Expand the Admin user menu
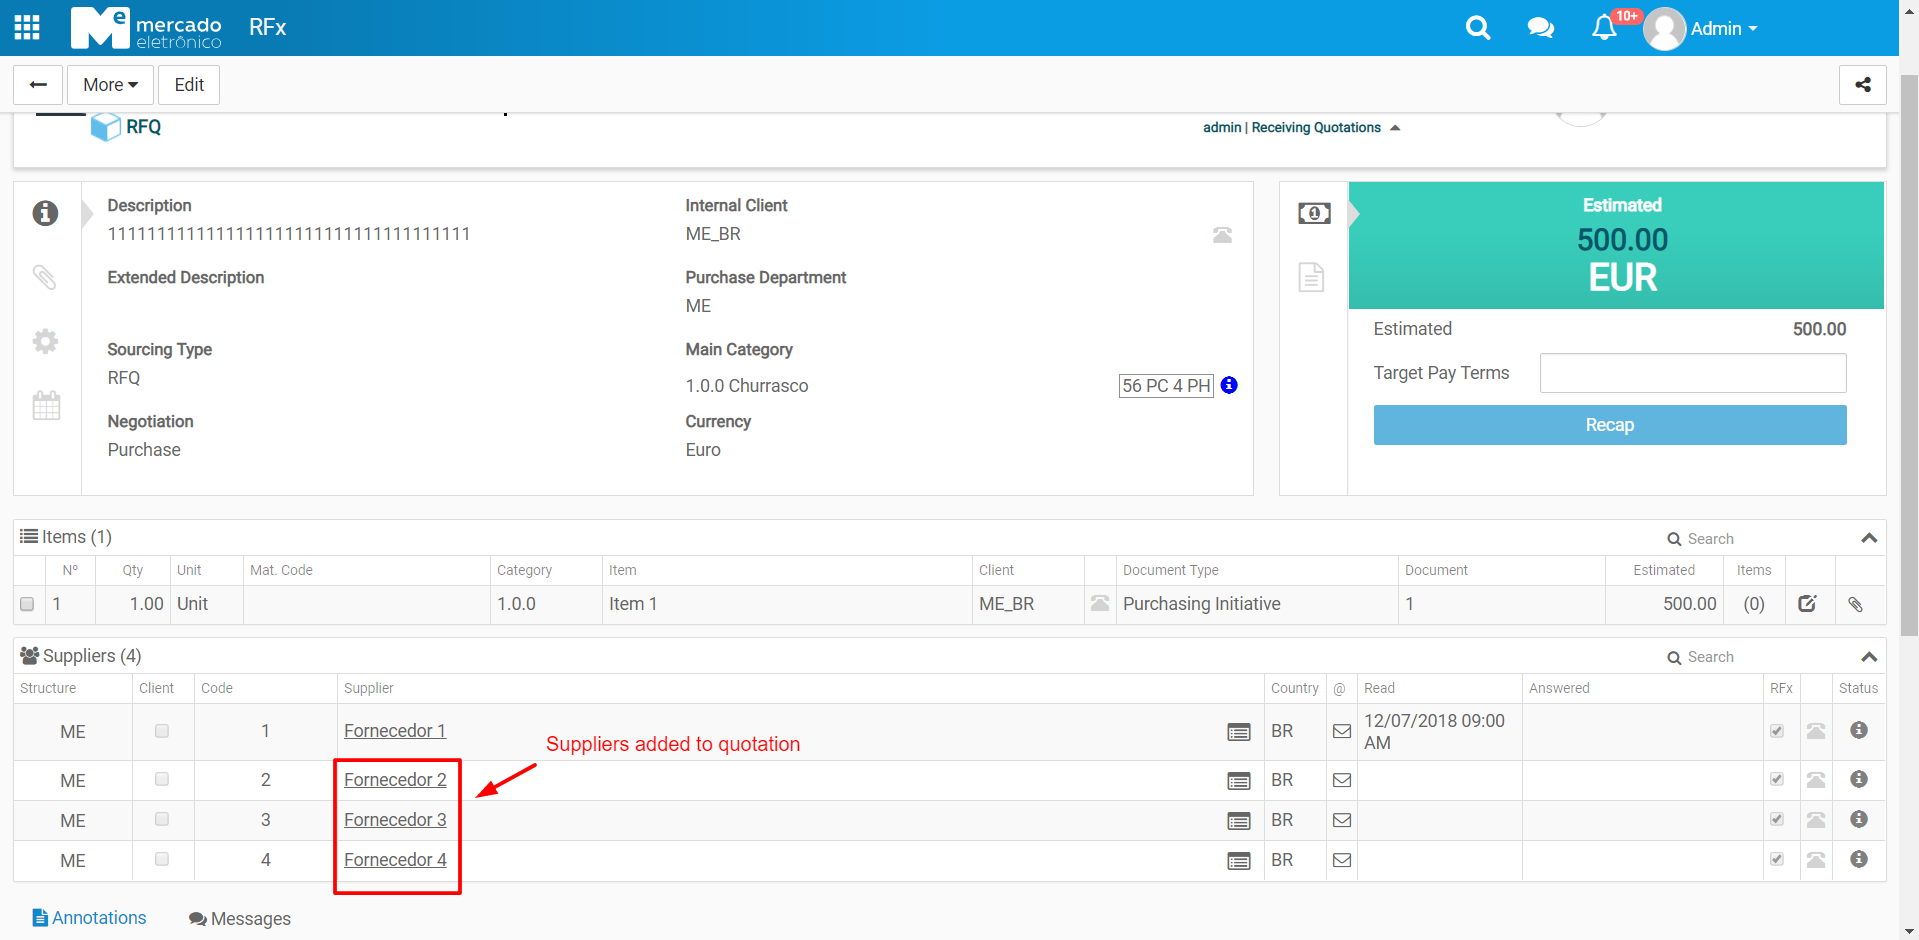The height and width of the screenshot is (940, 1919). (1723, 29)
